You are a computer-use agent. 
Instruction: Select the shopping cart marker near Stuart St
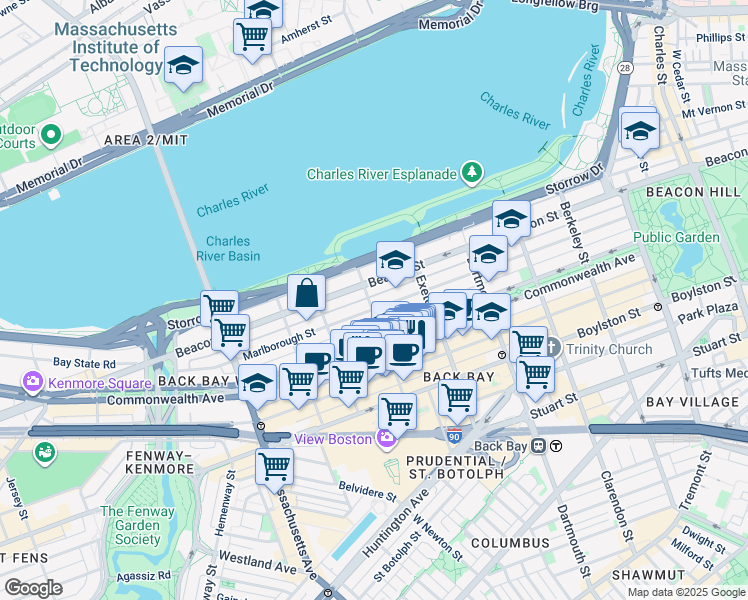tap(535, 378)
